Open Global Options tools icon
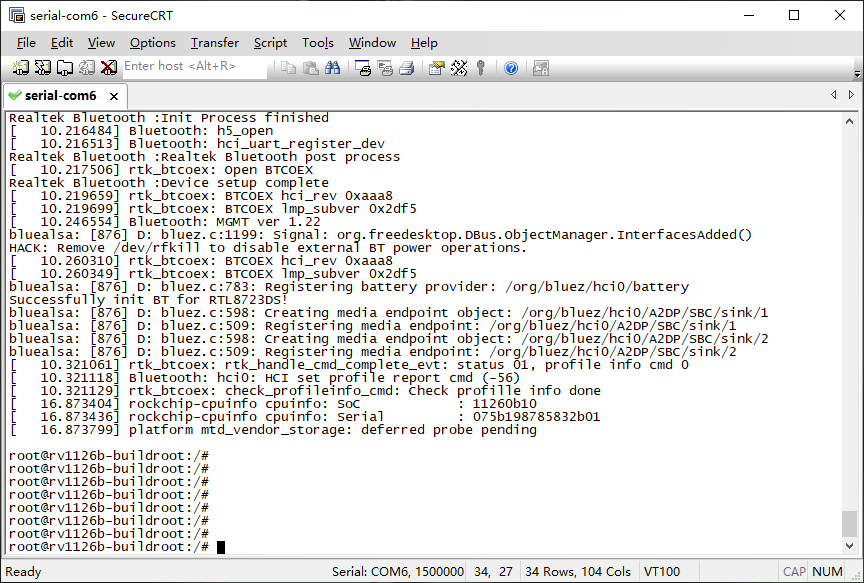Viewport: 864px width, 583px height. pyautogui.click(x=458, y=68)
